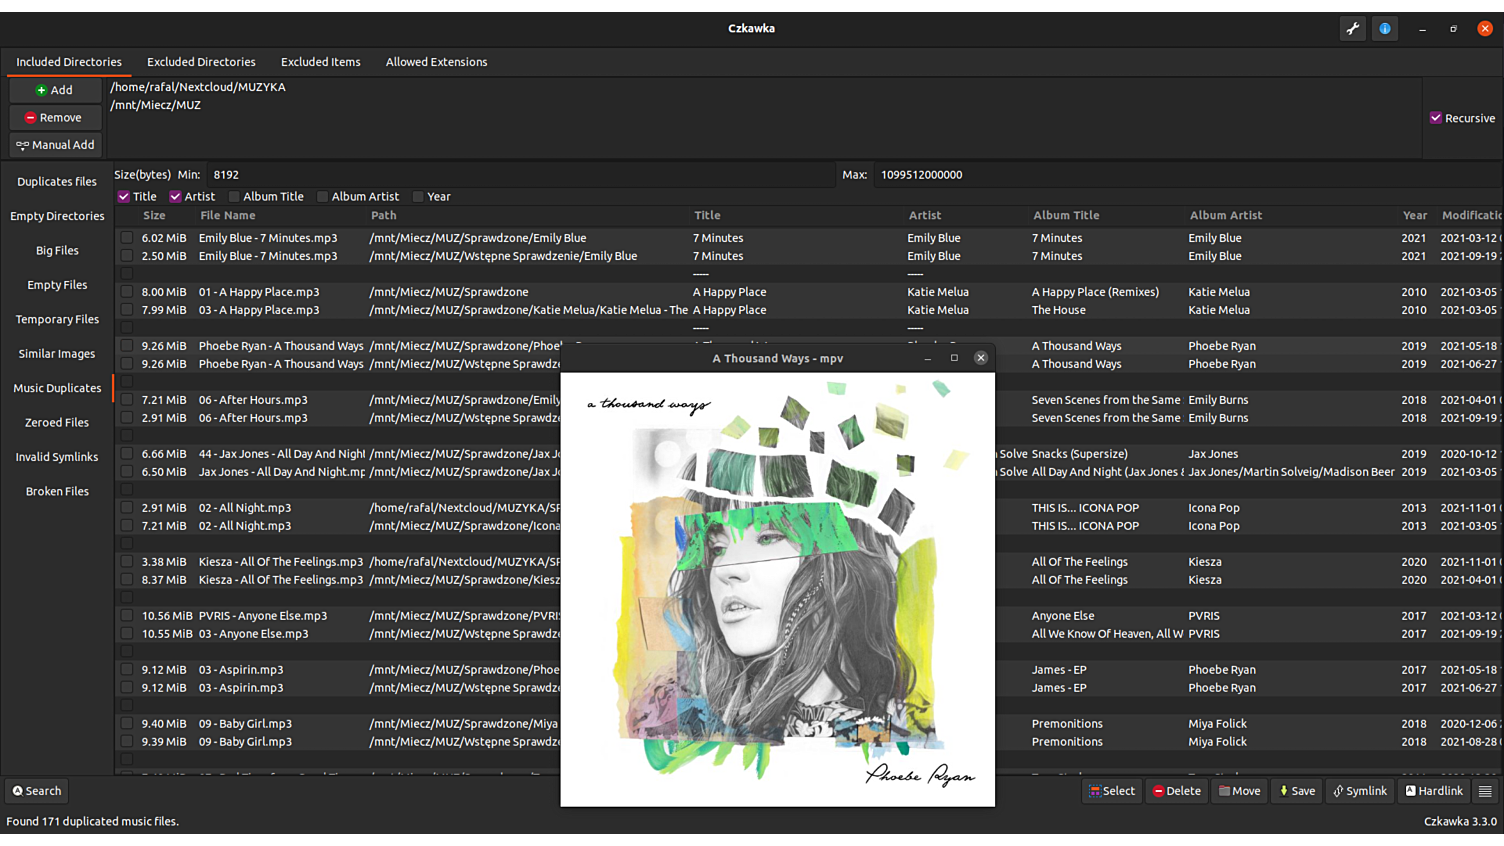Click the Manual Add button
The height and width of the screenshot is (846, 1504).
pyautogui.click(x=55, y=145)
